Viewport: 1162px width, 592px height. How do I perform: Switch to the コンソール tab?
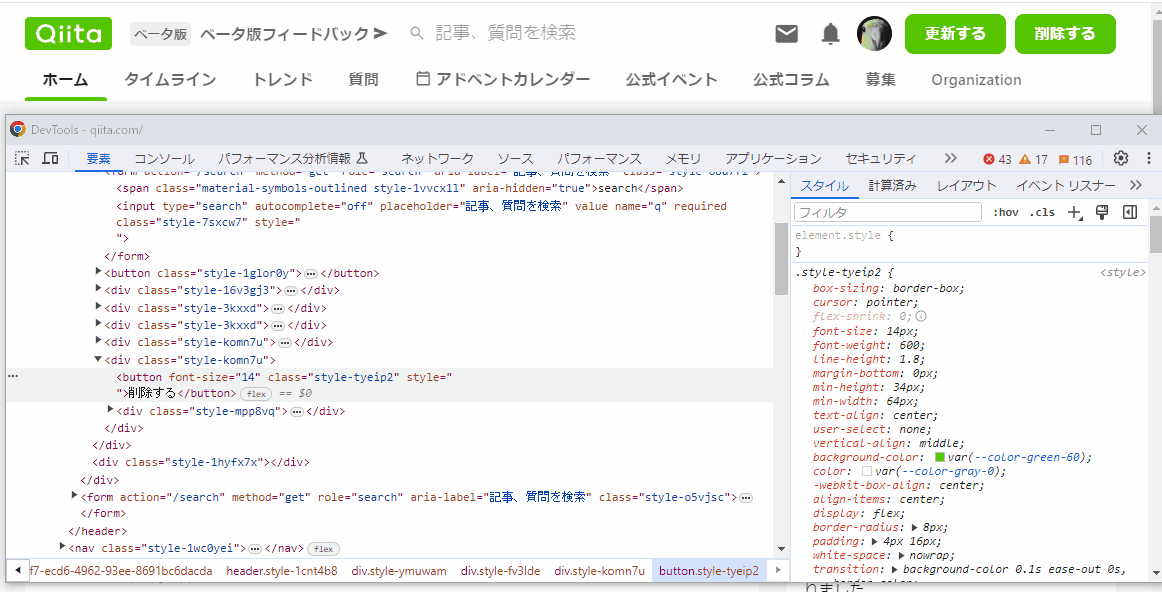click(164, 158)
